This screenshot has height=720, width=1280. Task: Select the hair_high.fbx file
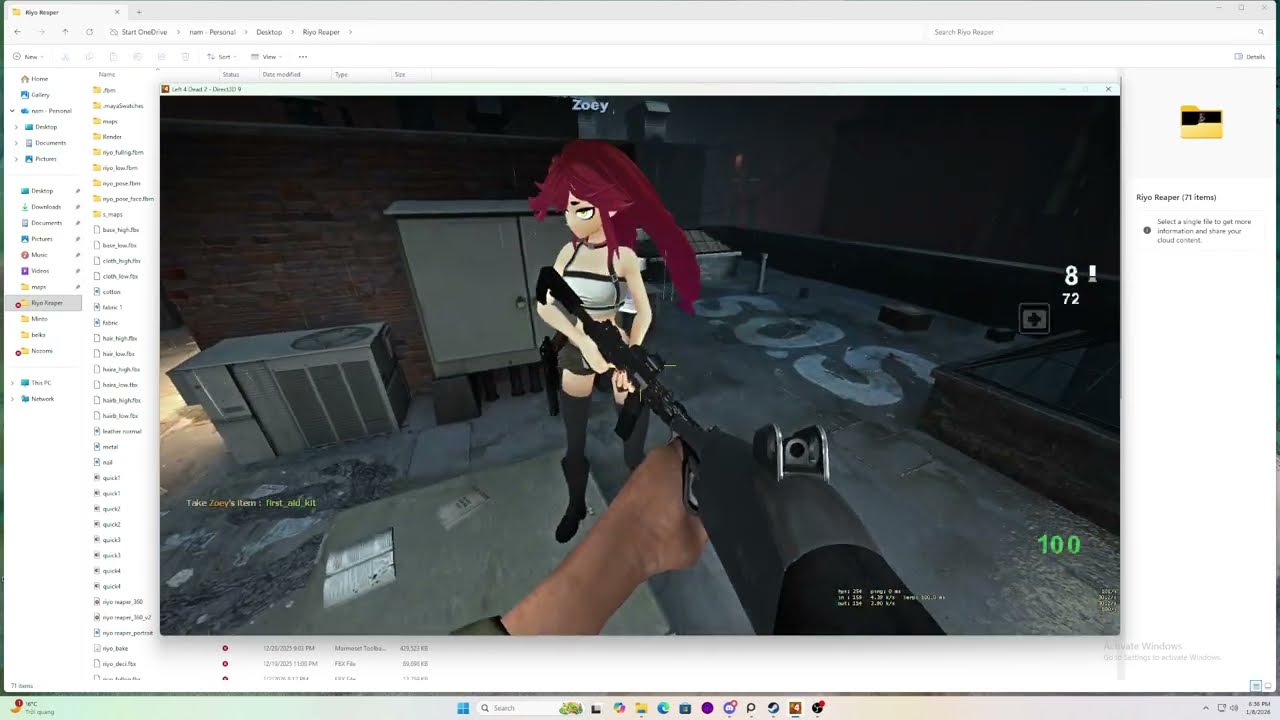coord(115,338)
